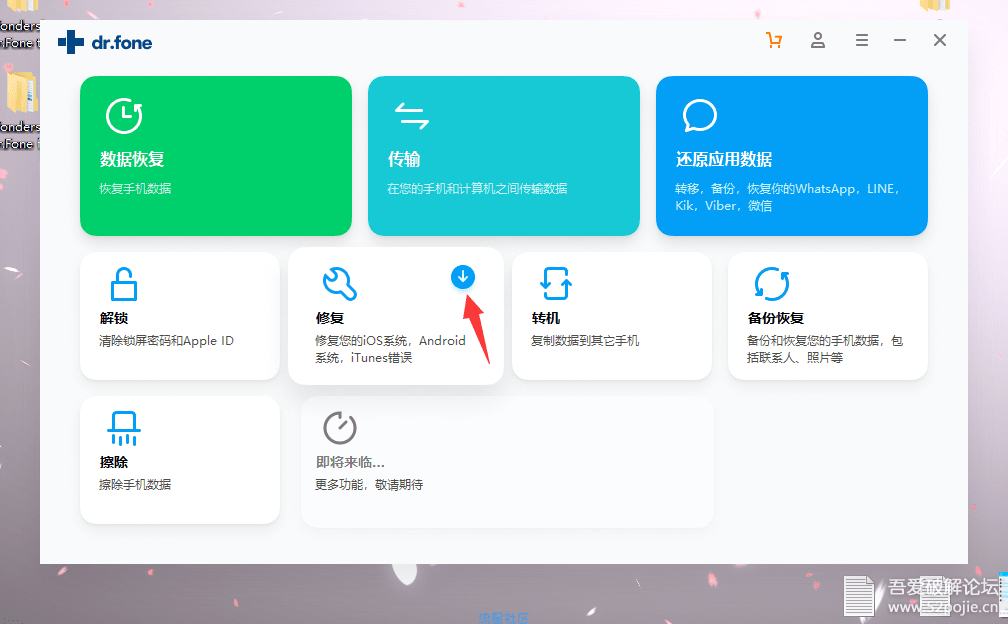Viewport: 1008px width, 624px height.
Task: Close the dr.fone window
Action: click(x=940, y=40)
